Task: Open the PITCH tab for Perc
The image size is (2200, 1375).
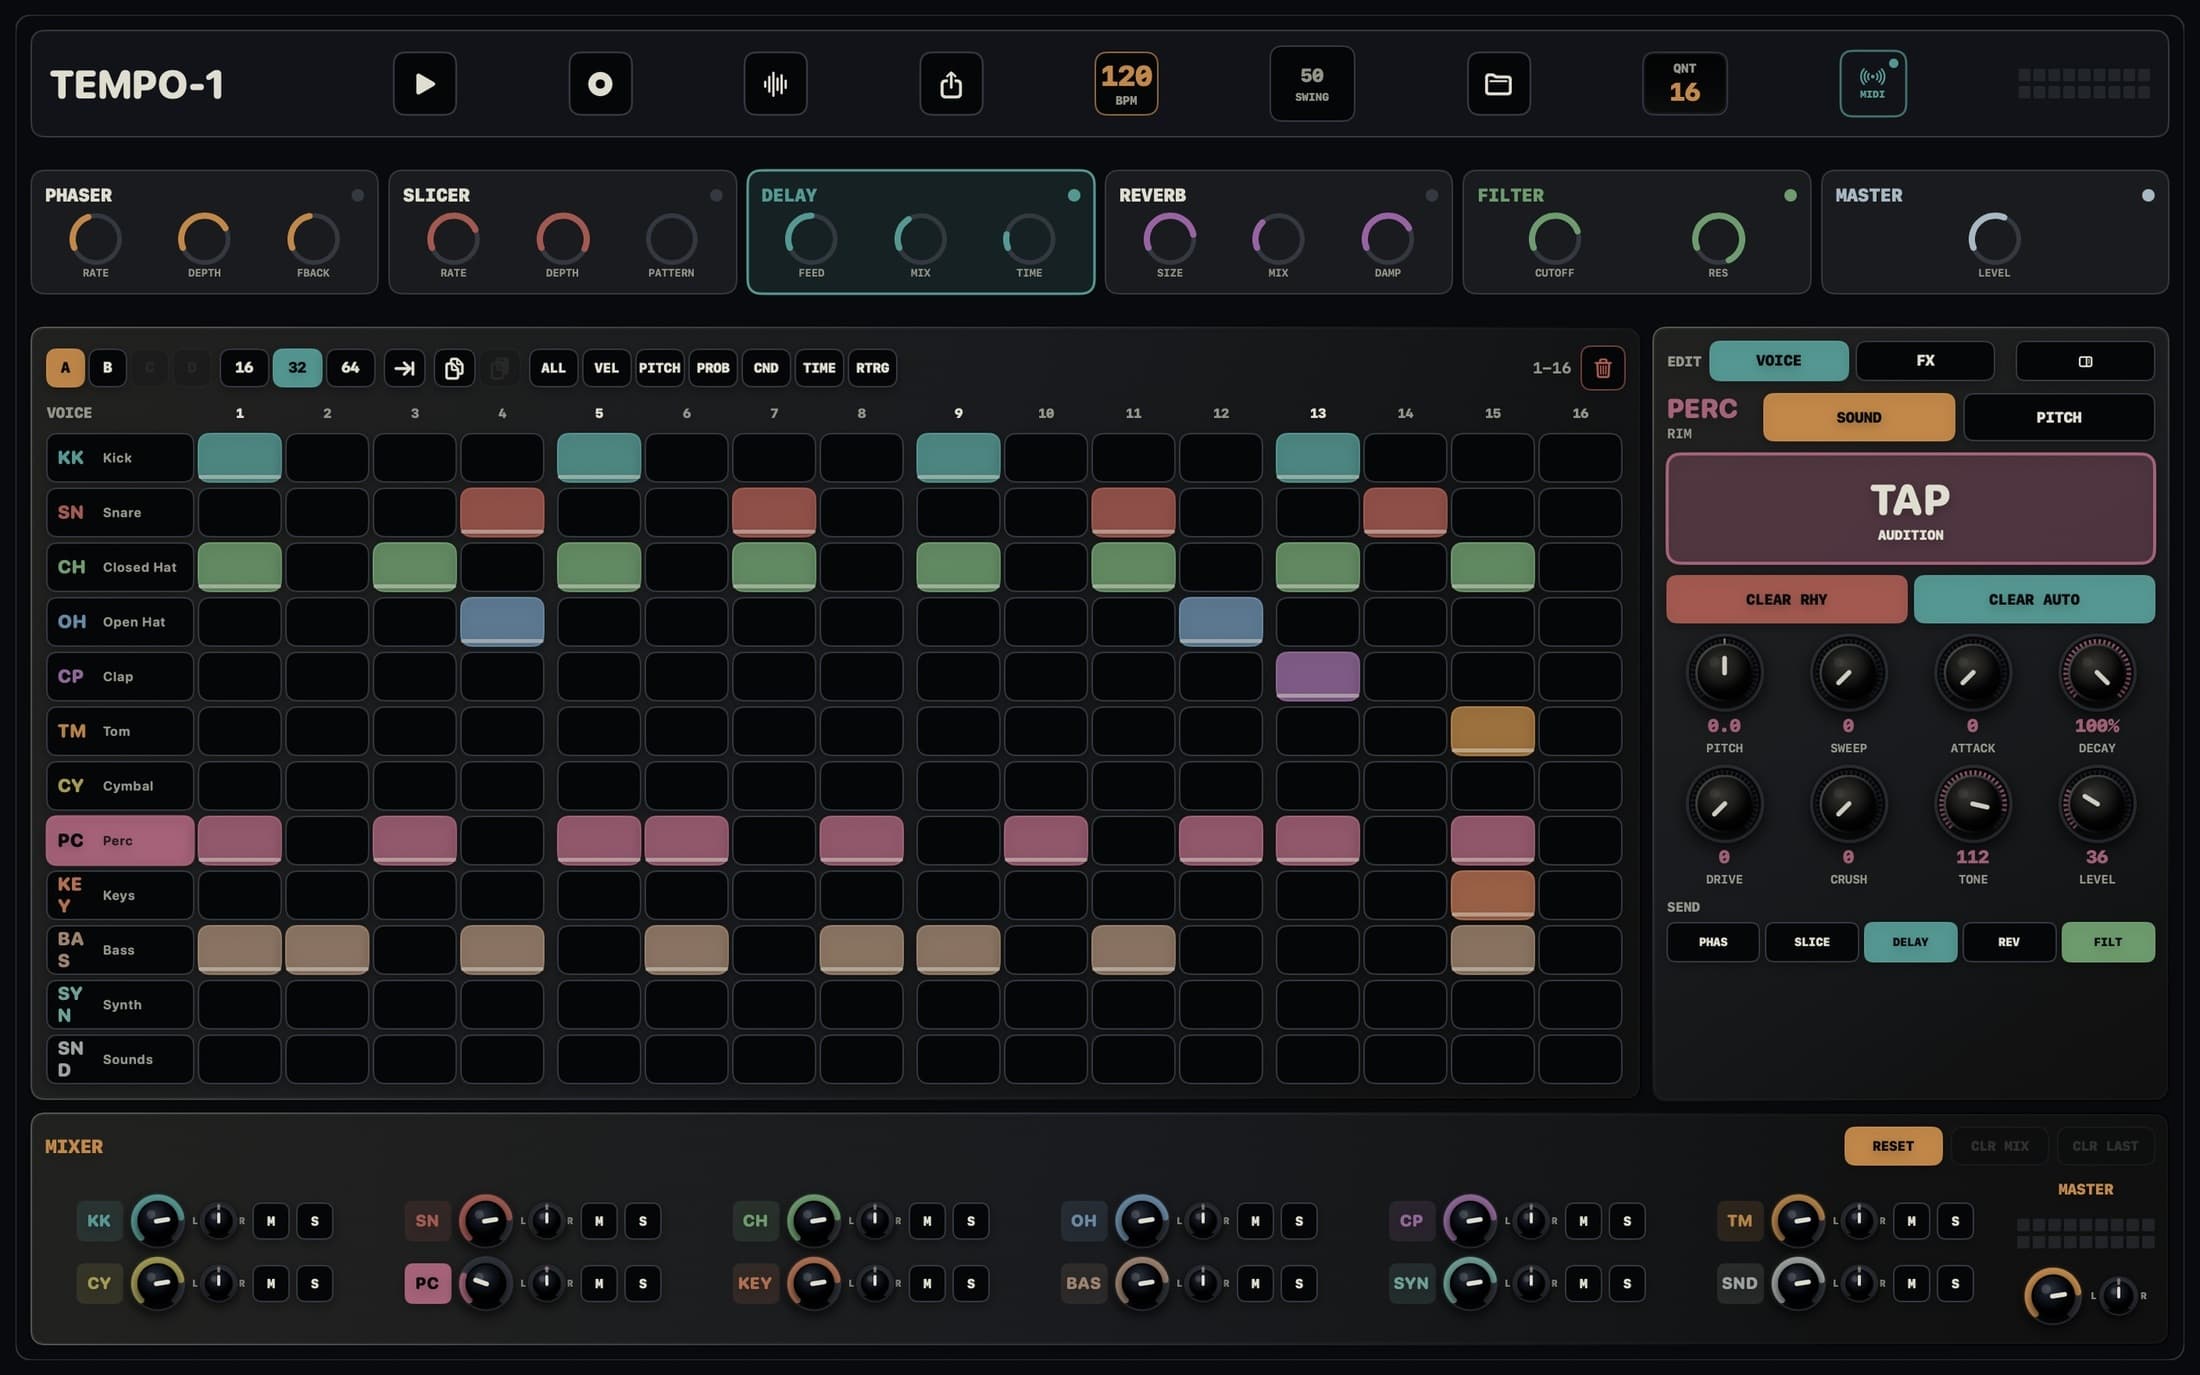Action: click(x=2059, y=417)
